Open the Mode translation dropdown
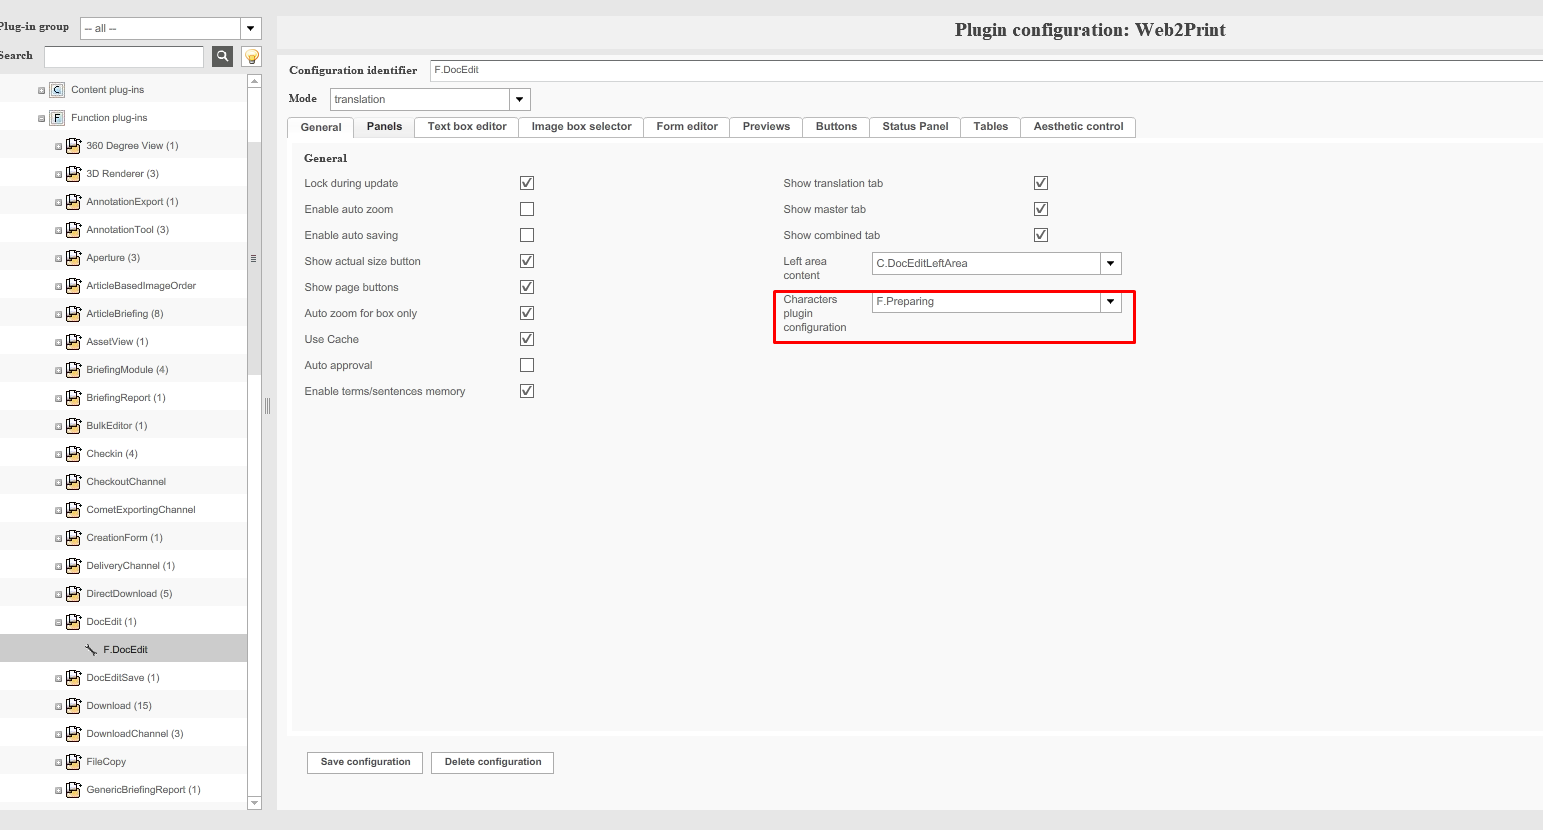The image size is (1543, 830). 519,99
